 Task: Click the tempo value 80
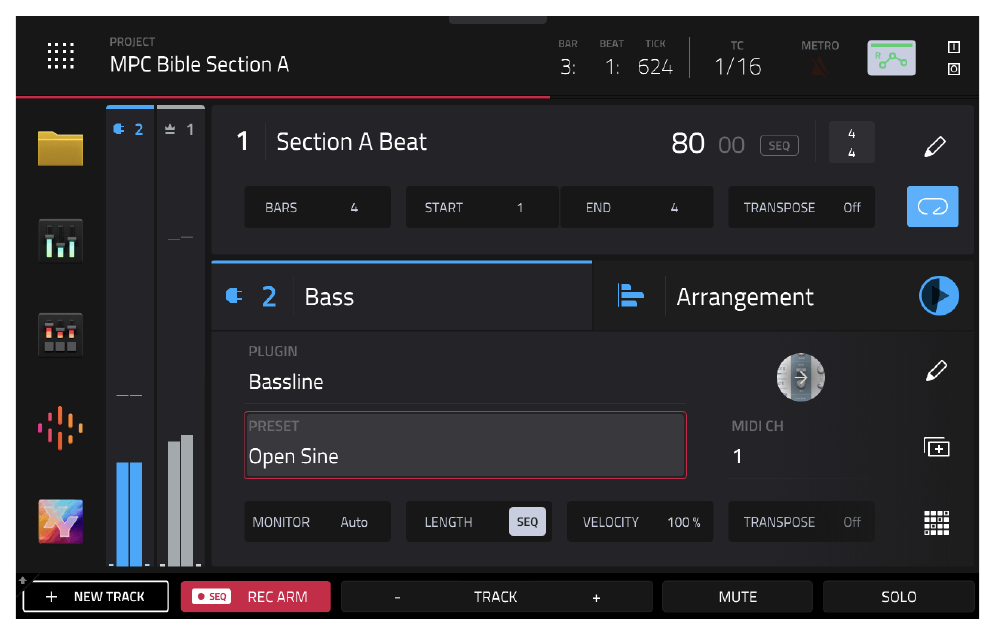(x=688, y=144)
